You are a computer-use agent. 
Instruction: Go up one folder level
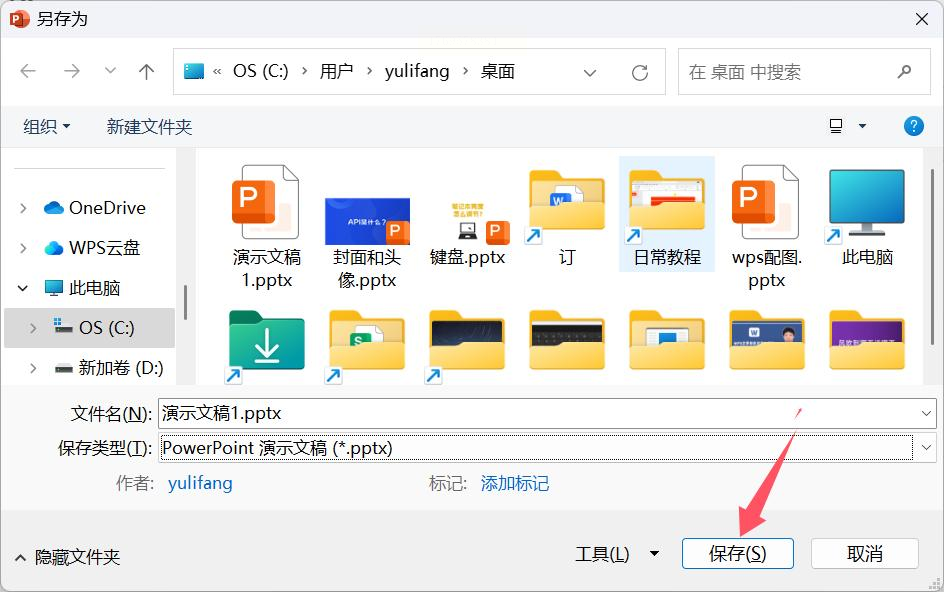point(146,72)
